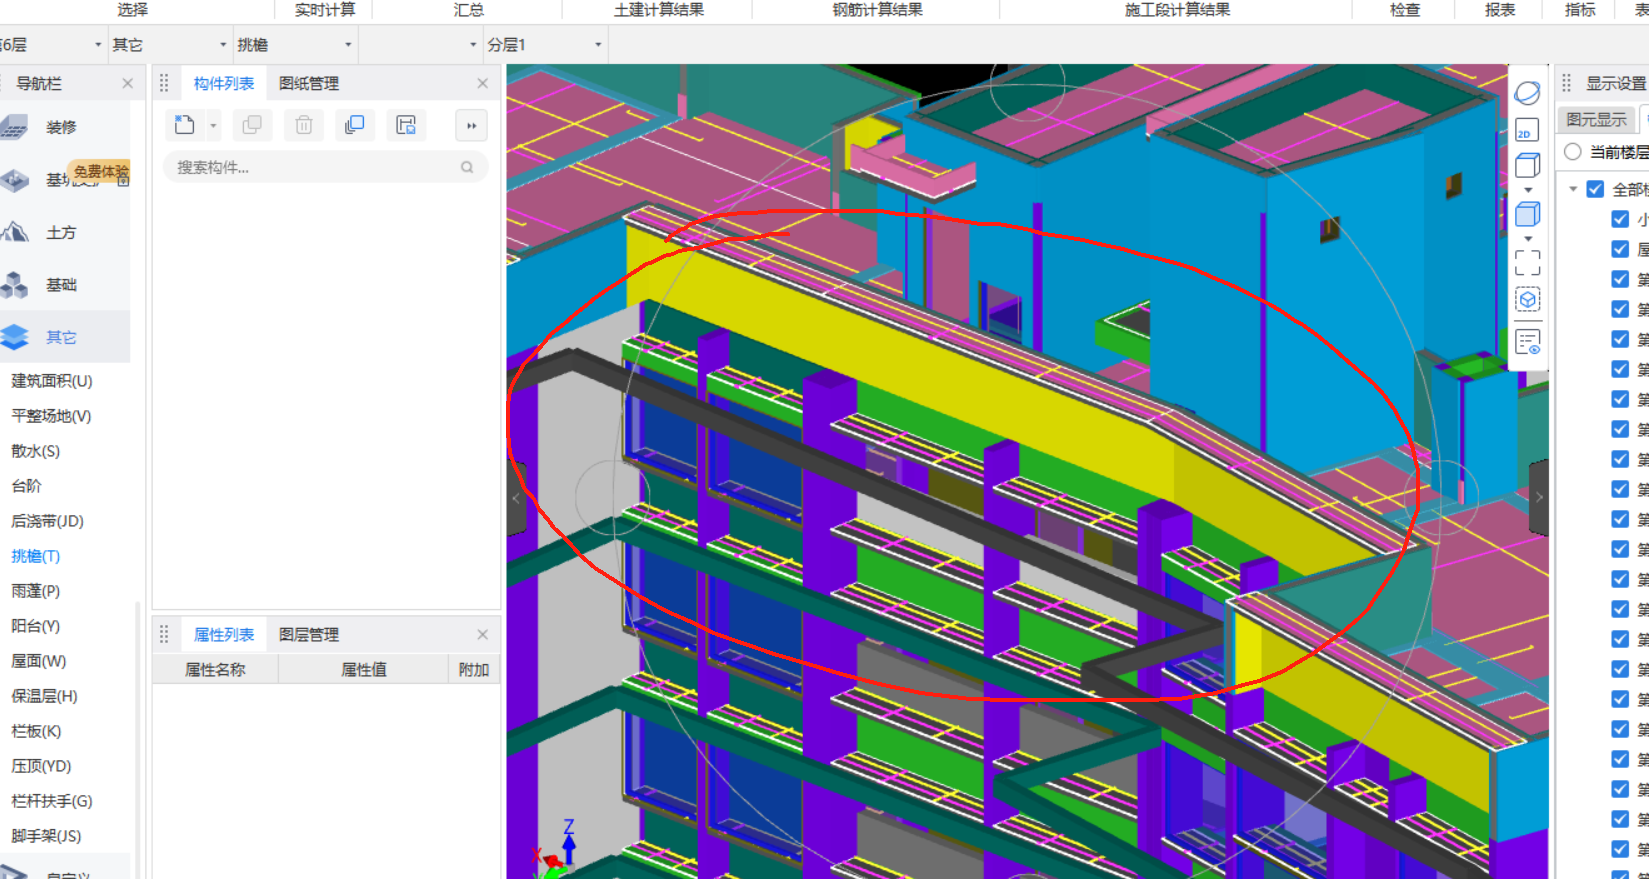Image resolution: width=1649 pixels, height=879 pixels.
Task: Click the 属性名称 column header
Action: point(214,669)
